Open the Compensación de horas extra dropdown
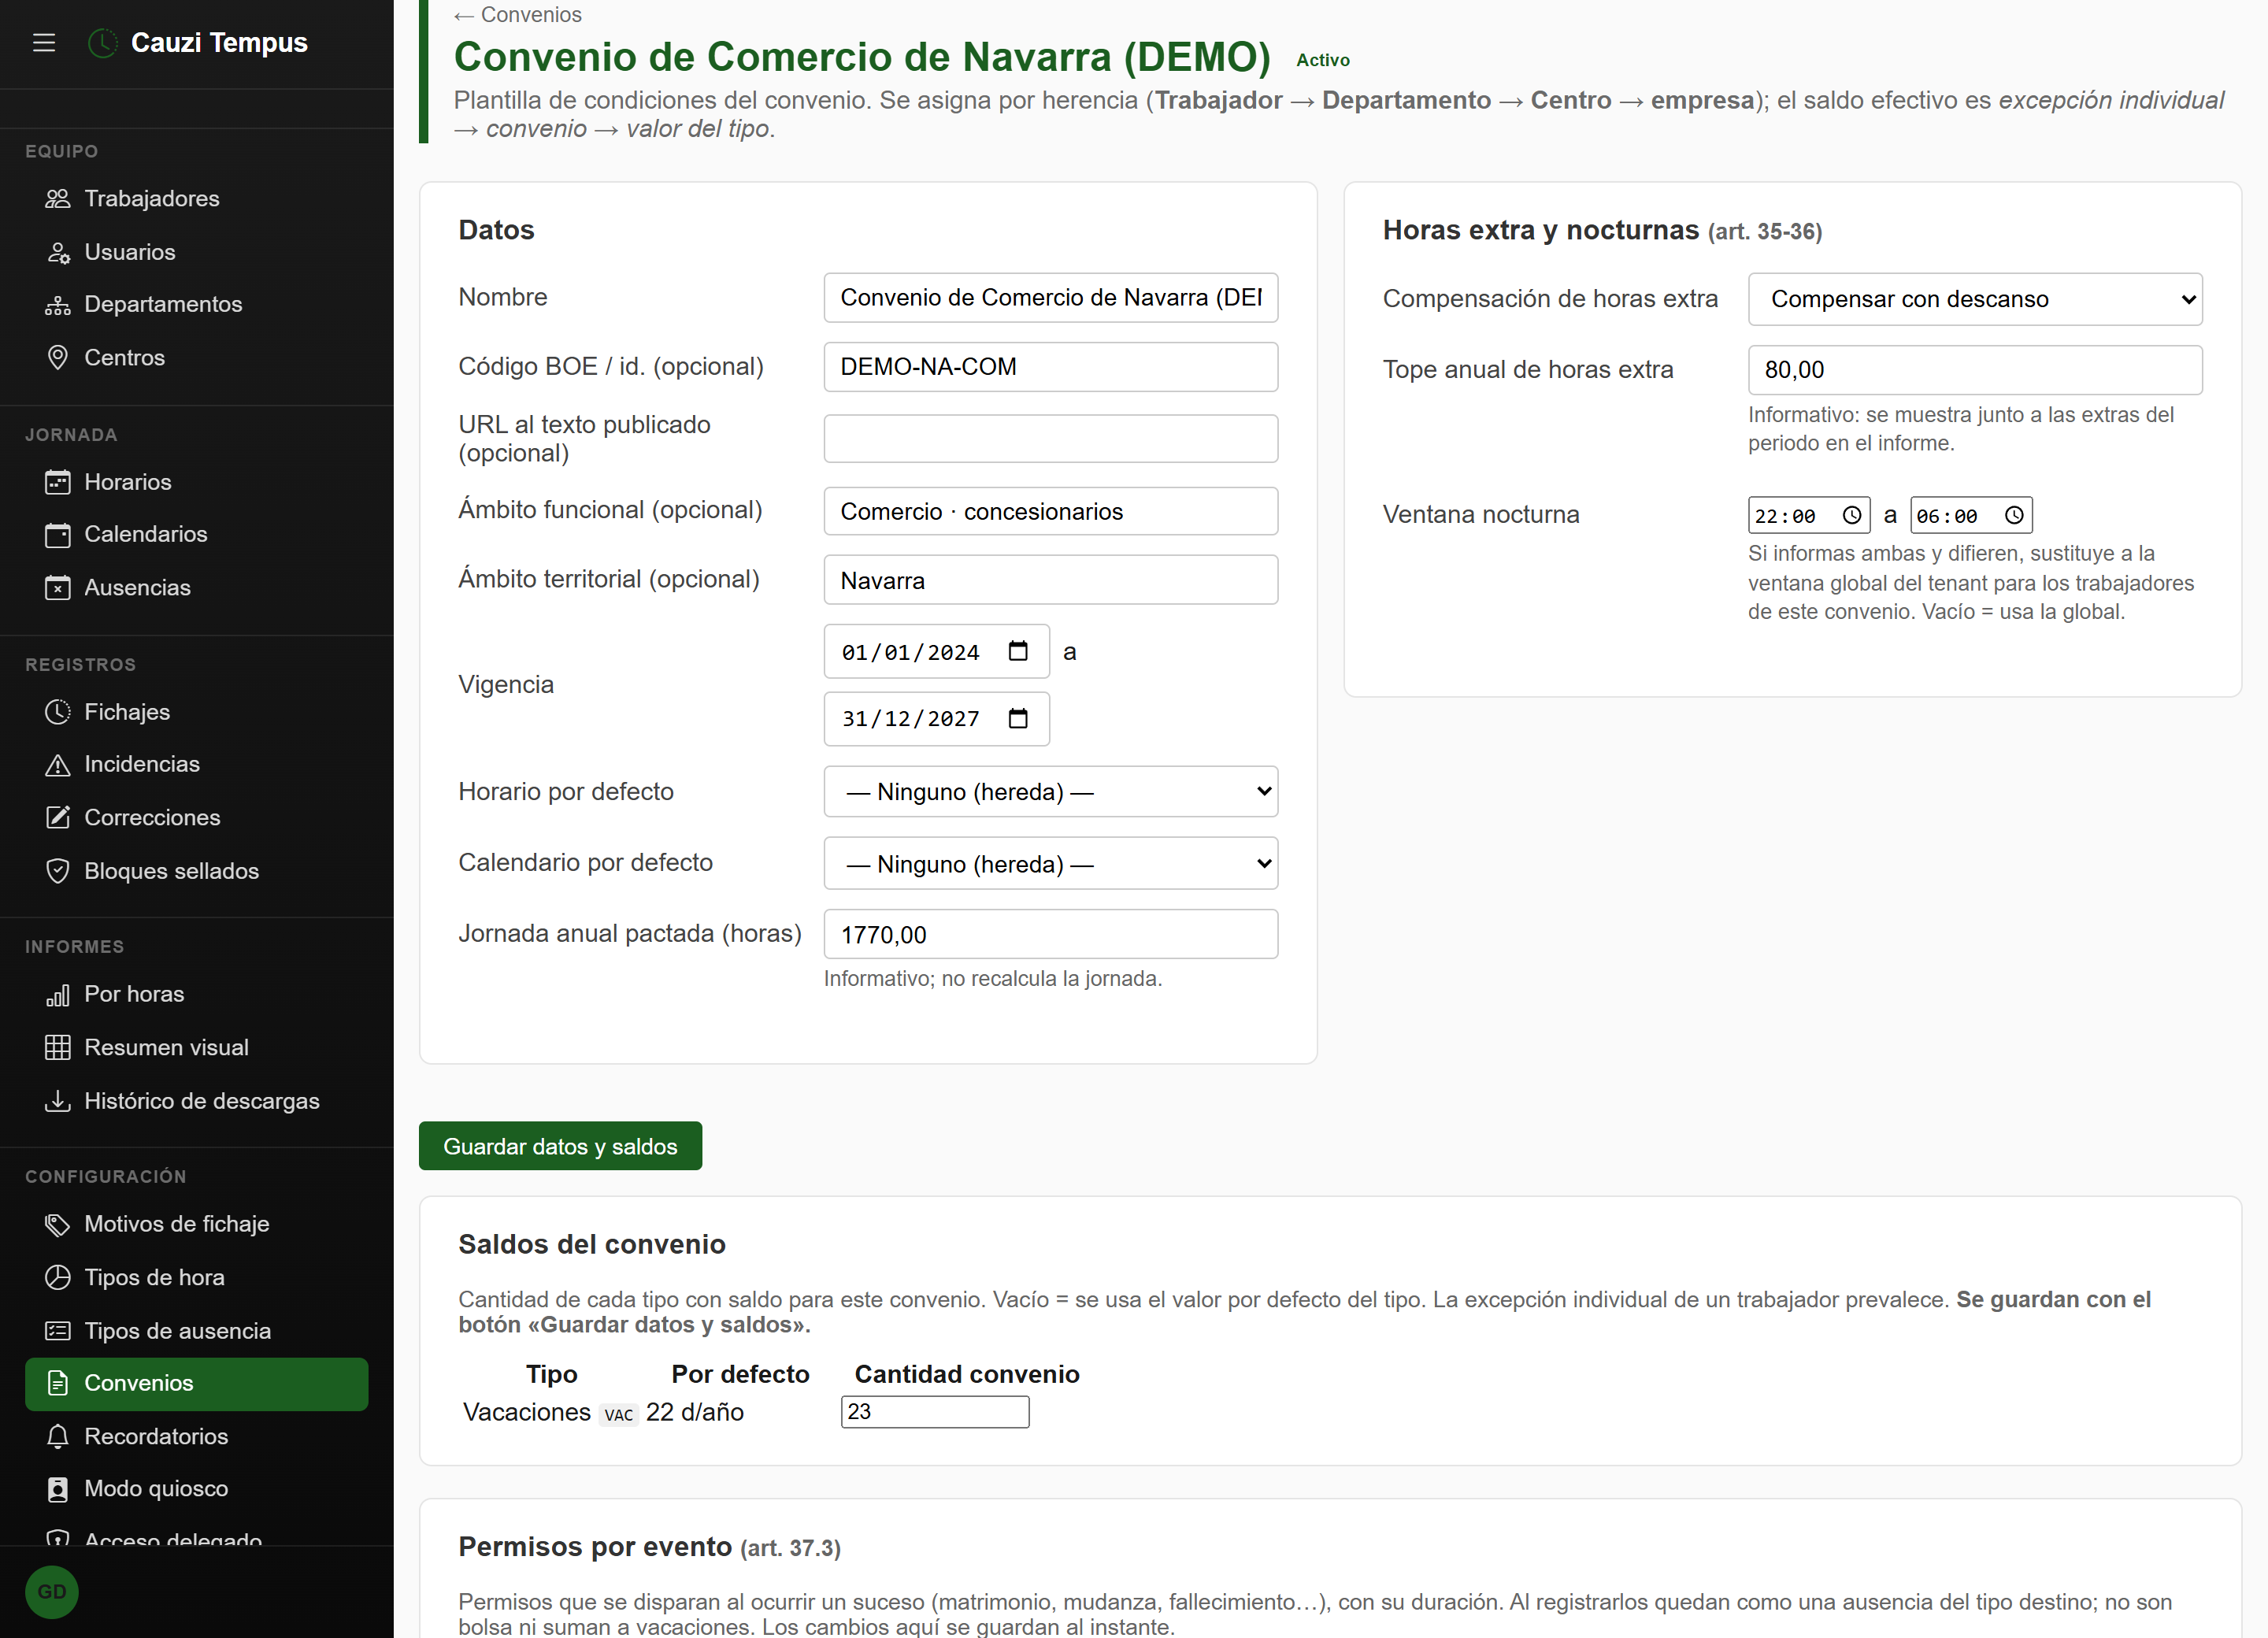The image size is (2268, 1638). coord(1974,299)
